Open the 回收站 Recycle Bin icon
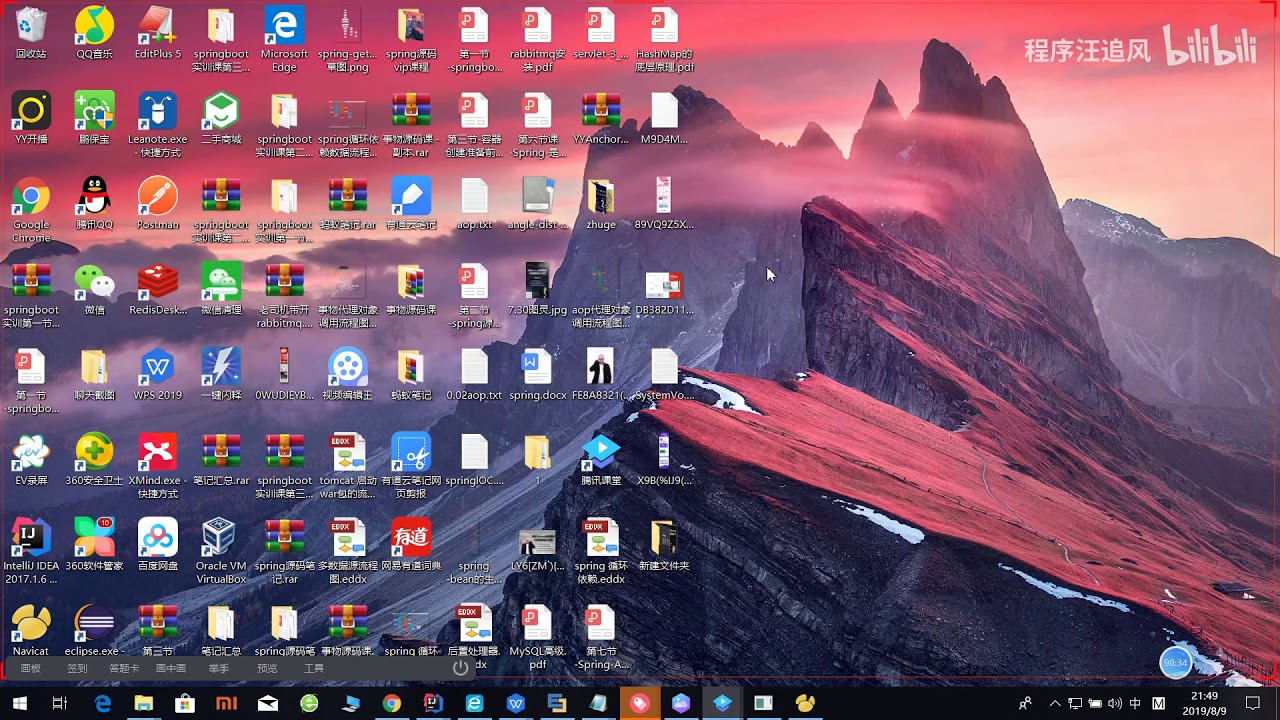Screen dimensions: 1280x720 click(31, 33)
